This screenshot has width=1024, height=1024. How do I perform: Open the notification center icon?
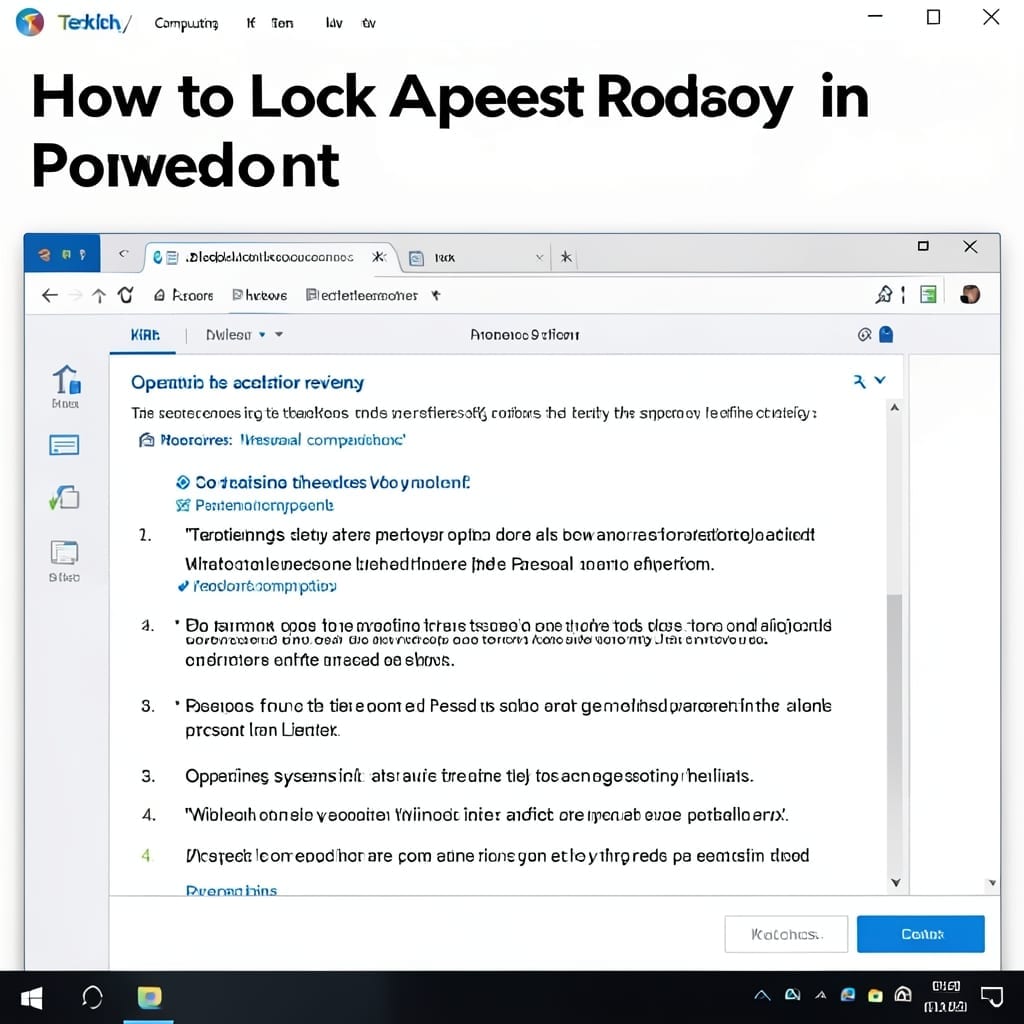992,997
